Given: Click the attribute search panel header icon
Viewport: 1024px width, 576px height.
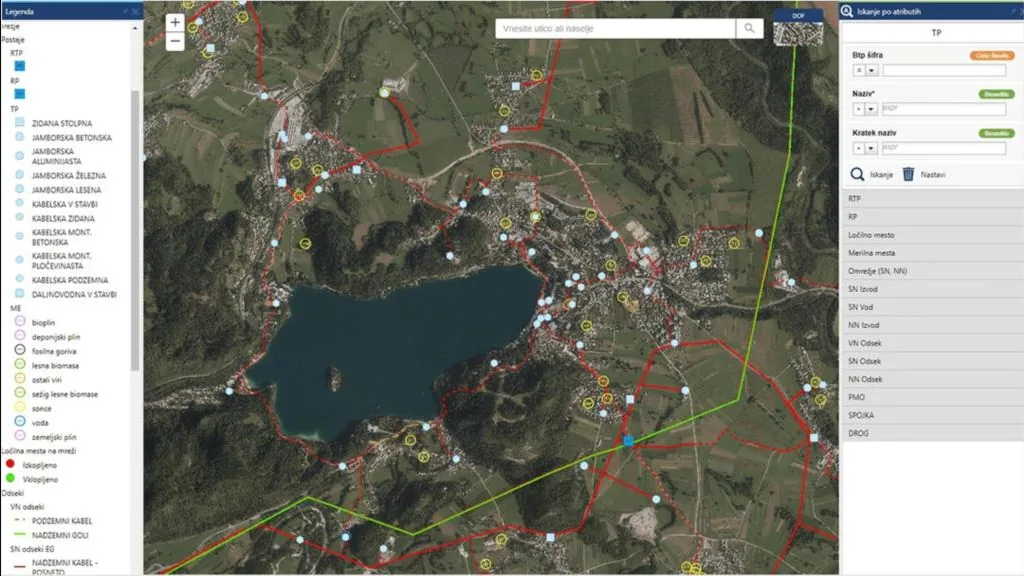Looking at the screenshot, I should click(x=847, y=11).
